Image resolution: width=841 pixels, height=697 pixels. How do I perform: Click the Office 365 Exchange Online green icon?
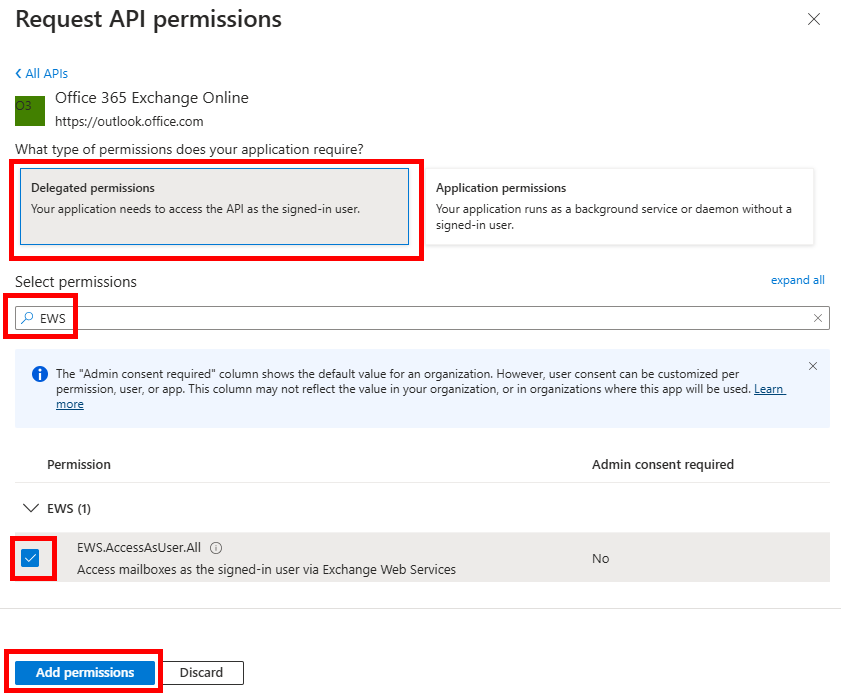30,111
